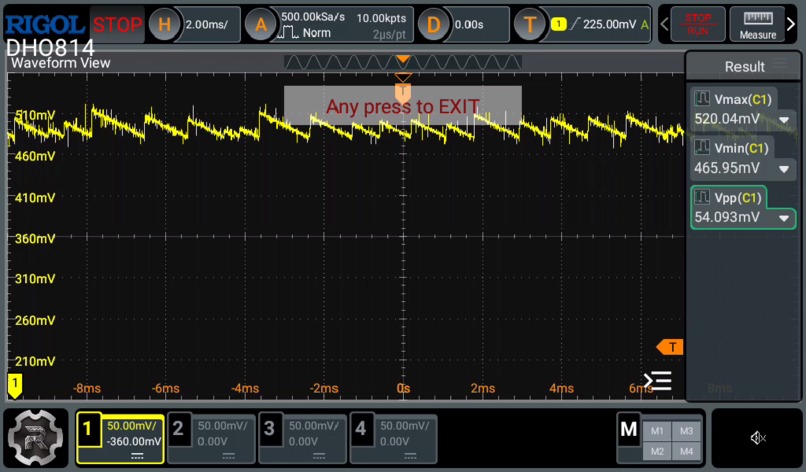
Task: Tap the 2.00ms/ timebase value
Action: pyautogui.click(x=207, y=24)
